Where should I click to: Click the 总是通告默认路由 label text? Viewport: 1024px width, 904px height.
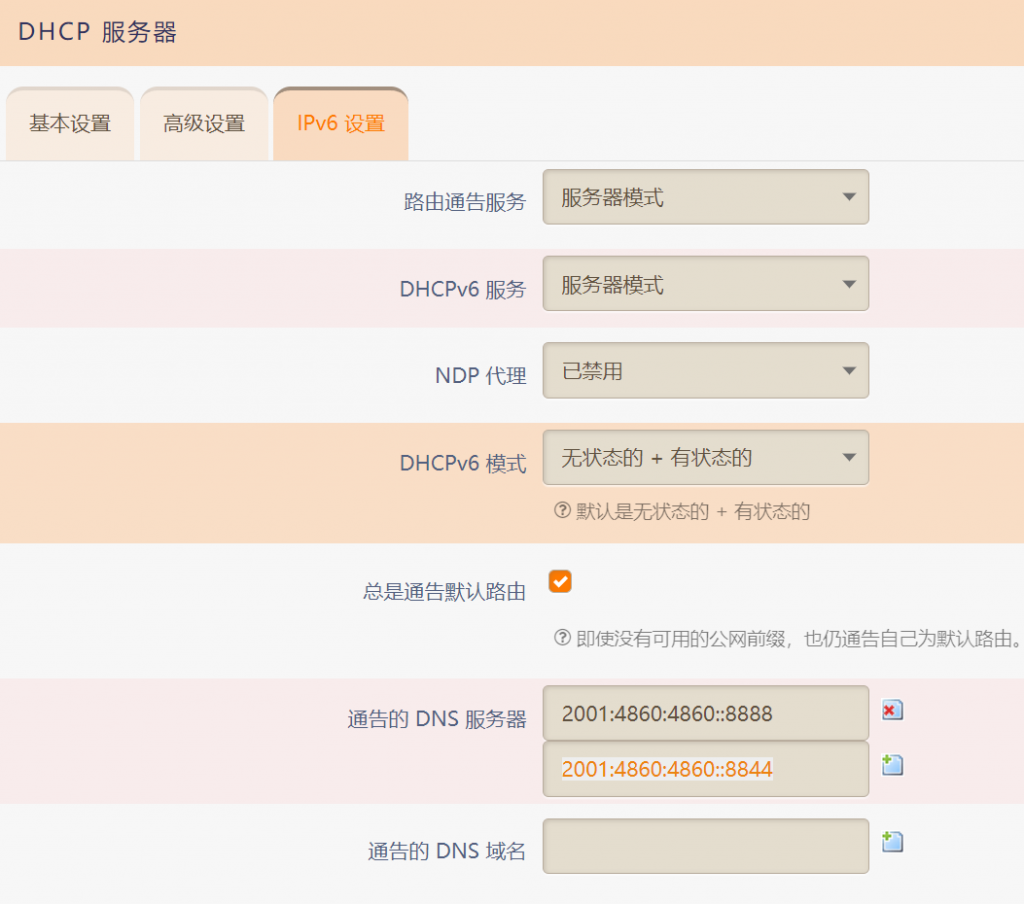click(444, 591)
